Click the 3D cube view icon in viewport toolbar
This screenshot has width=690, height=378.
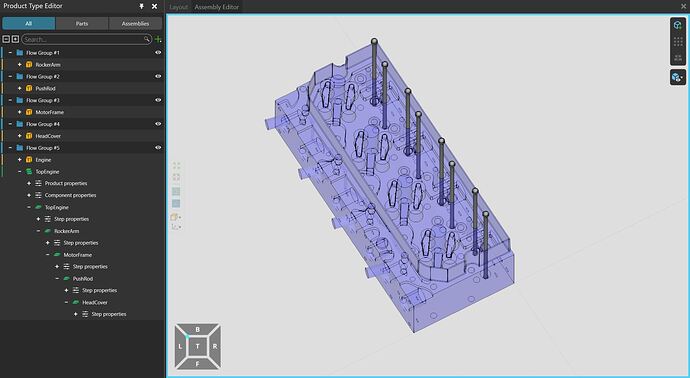[678, 26]
